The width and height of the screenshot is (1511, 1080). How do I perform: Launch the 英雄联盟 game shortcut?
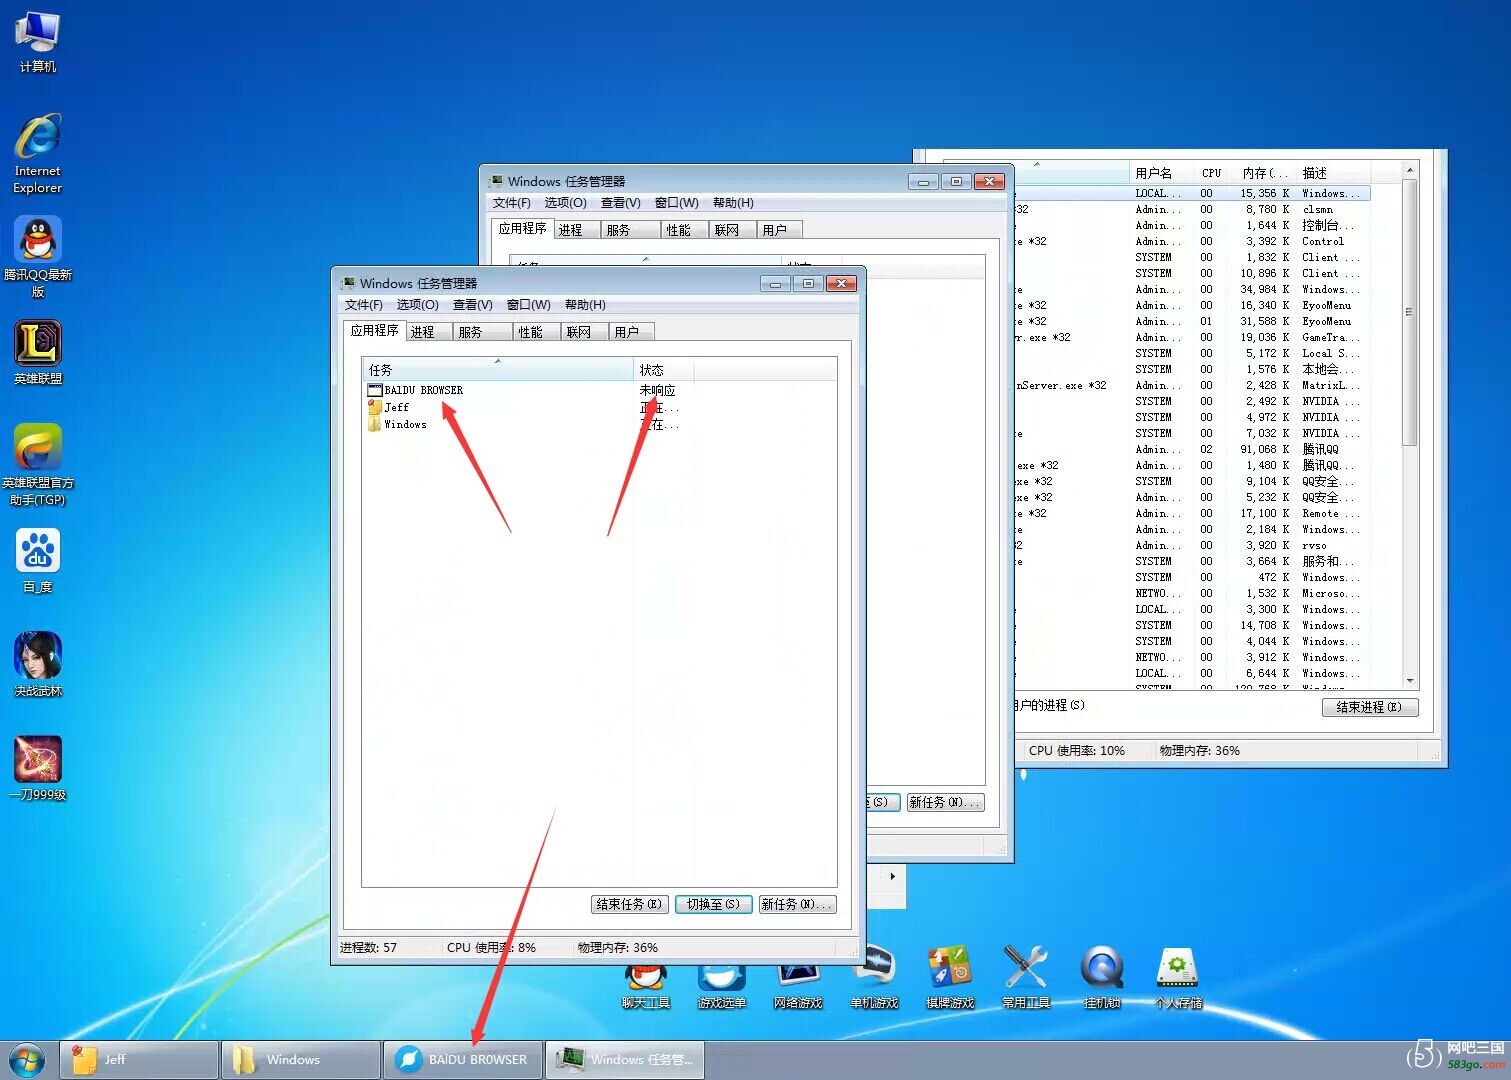pos(37,352)
